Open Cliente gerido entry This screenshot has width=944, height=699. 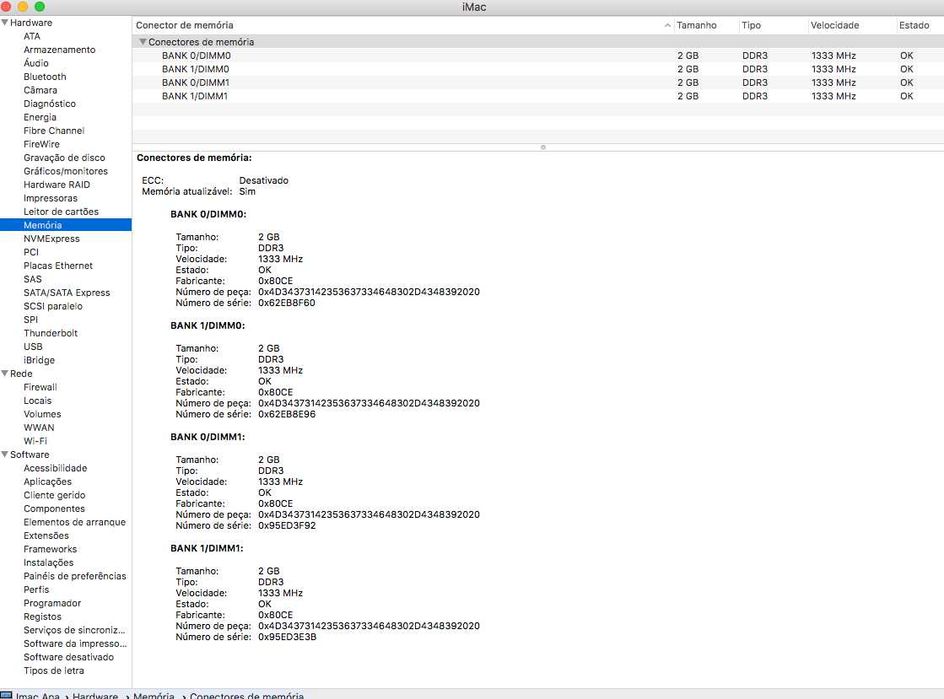click(54, 495)
